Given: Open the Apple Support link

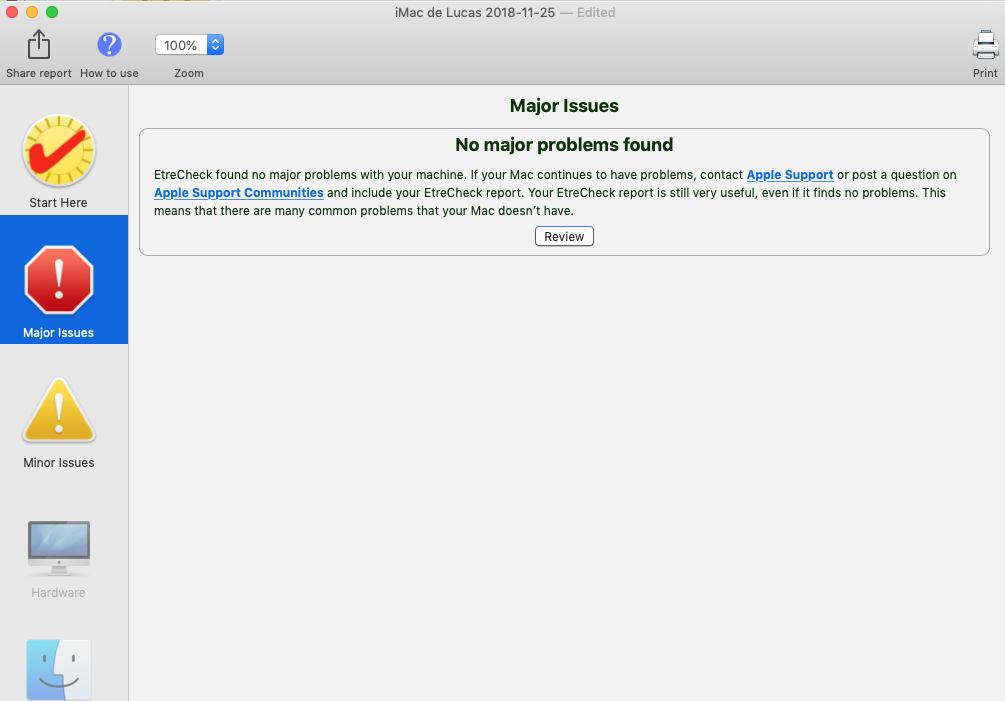Looking at the screenshot, I should tap(790, 175).
